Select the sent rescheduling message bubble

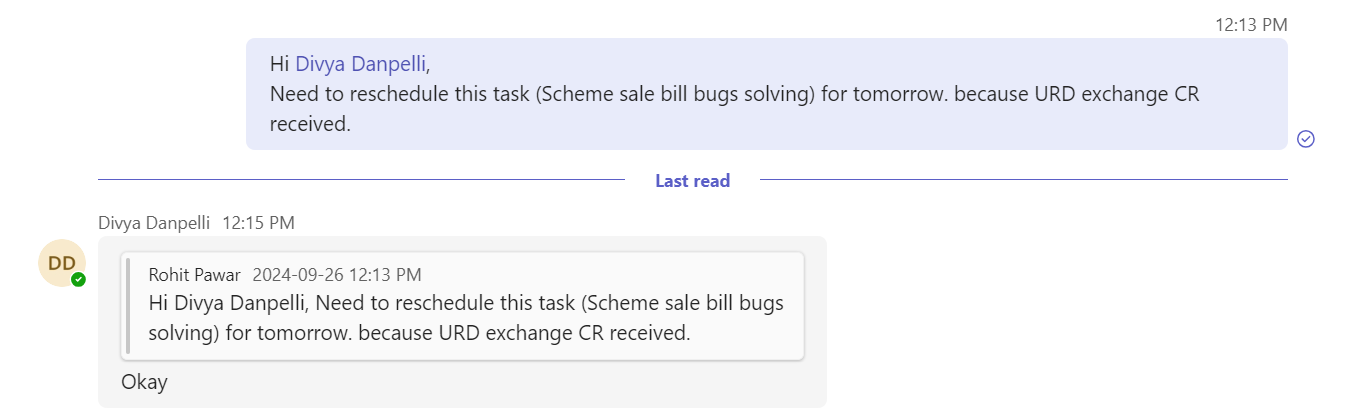[767, 94]
